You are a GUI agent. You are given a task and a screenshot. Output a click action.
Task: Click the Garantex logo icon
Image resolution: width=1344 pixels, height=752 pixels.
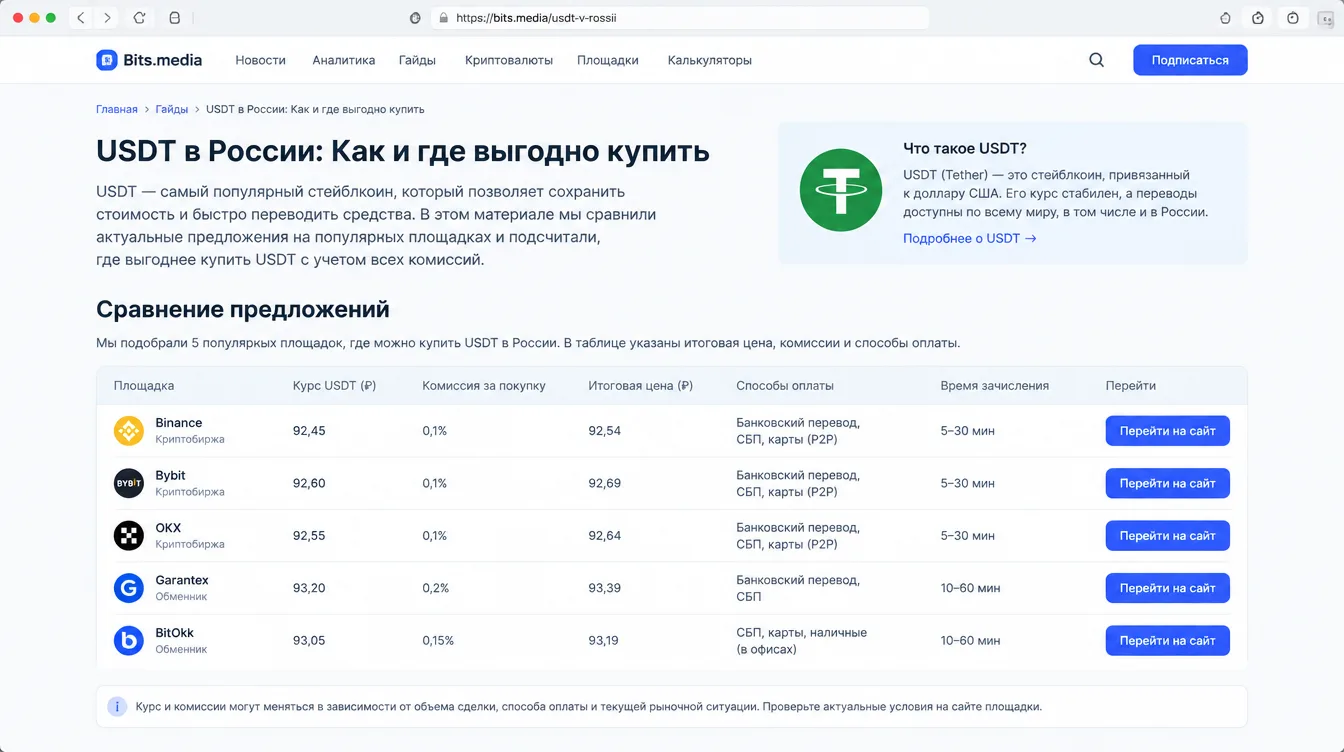(129, 588)
